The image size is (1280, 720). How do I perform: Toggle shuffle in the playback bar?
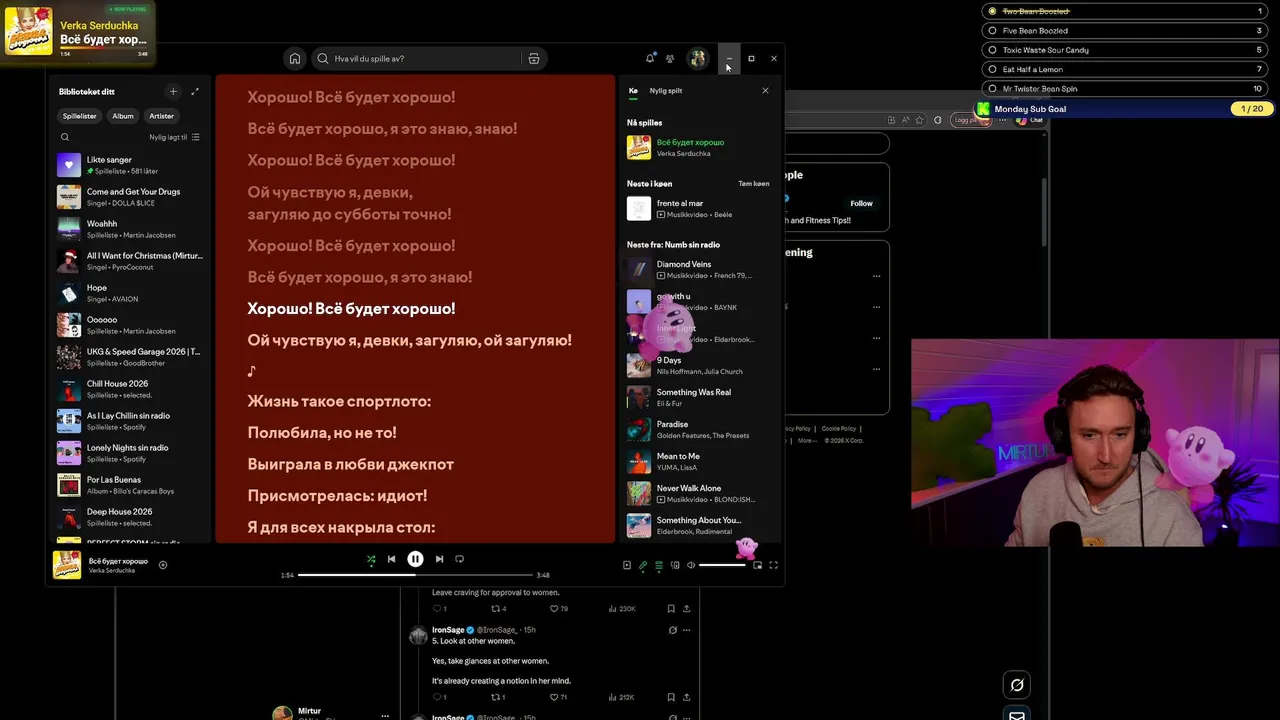(x=371, y=559)
